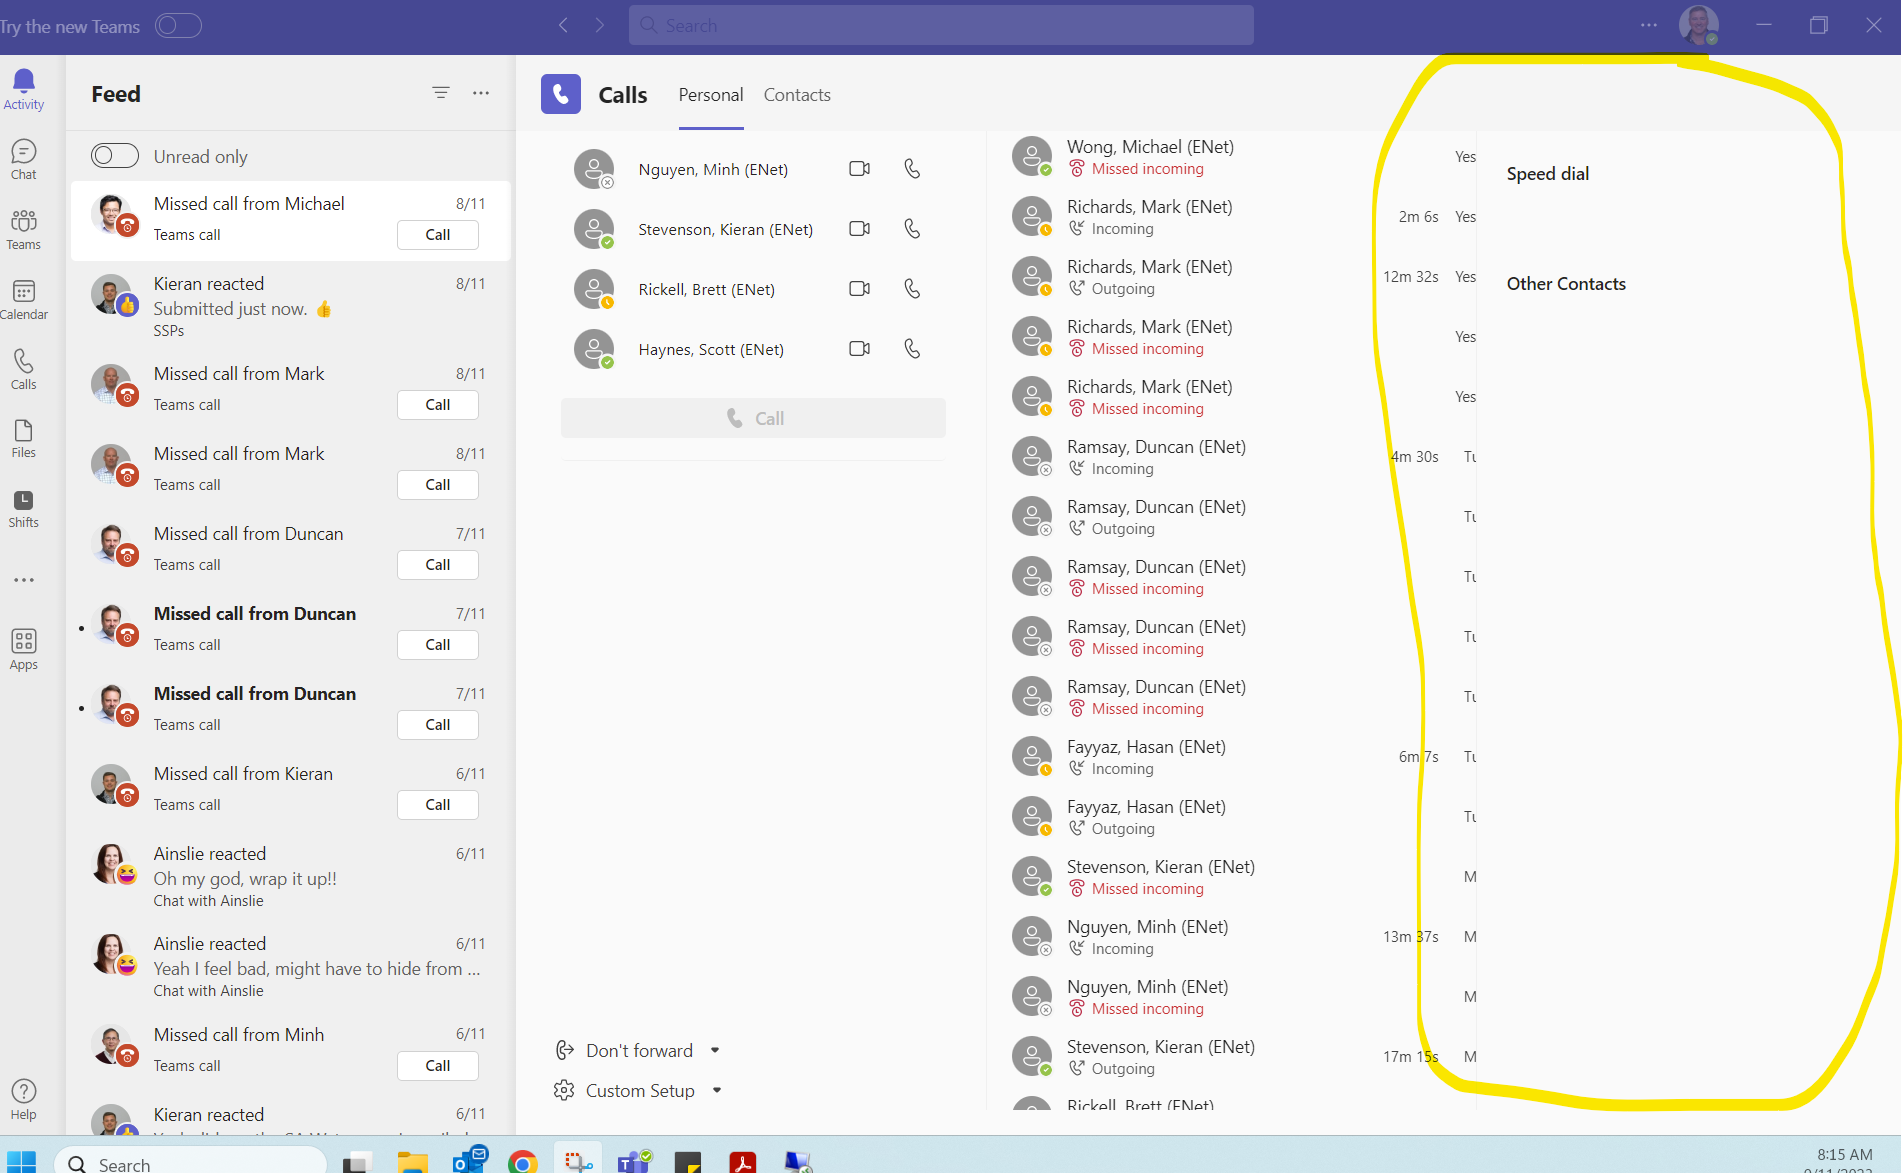Open Ainslie reacted Yeah I feel bad notification
1904x1173 pixels.
click(291, 966)
